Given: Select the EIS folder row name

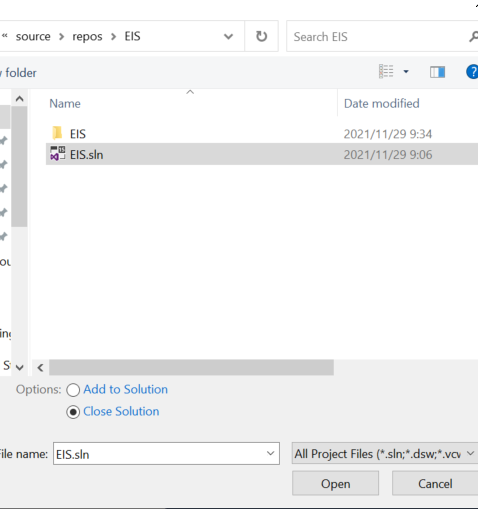Looking at the screenshot, I should [78, 134].
